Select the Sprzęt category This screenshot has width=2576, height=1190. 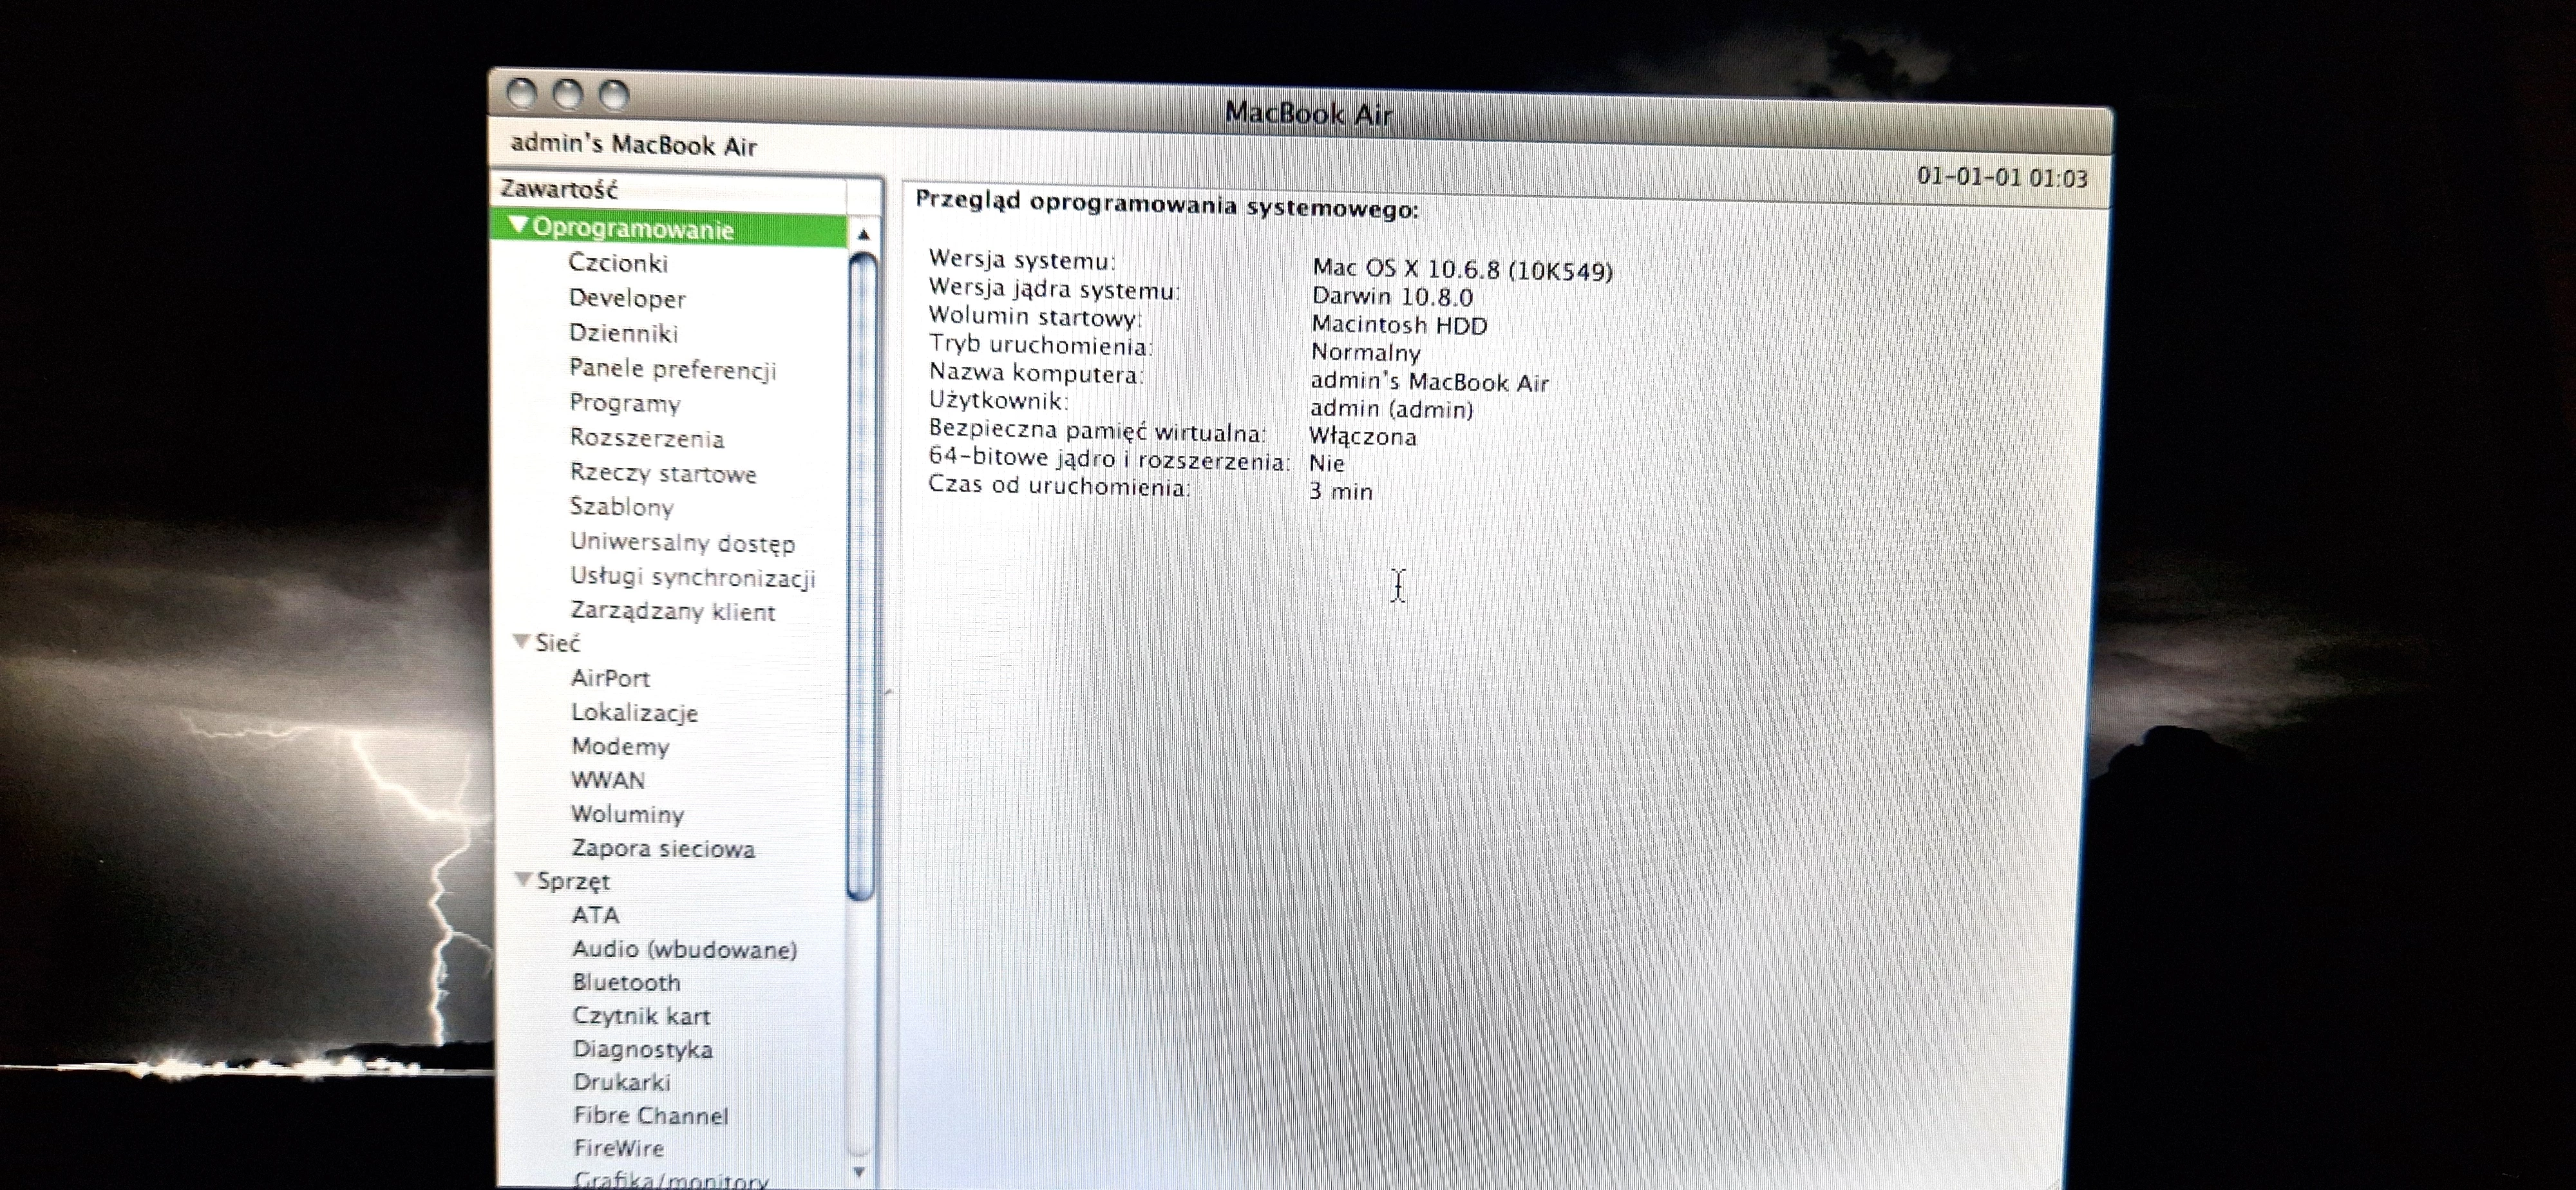click(x=573, y=882)
